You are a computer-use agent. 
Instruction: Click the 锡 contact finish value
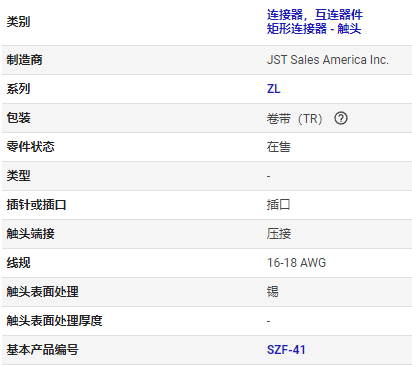pos(272,292)
